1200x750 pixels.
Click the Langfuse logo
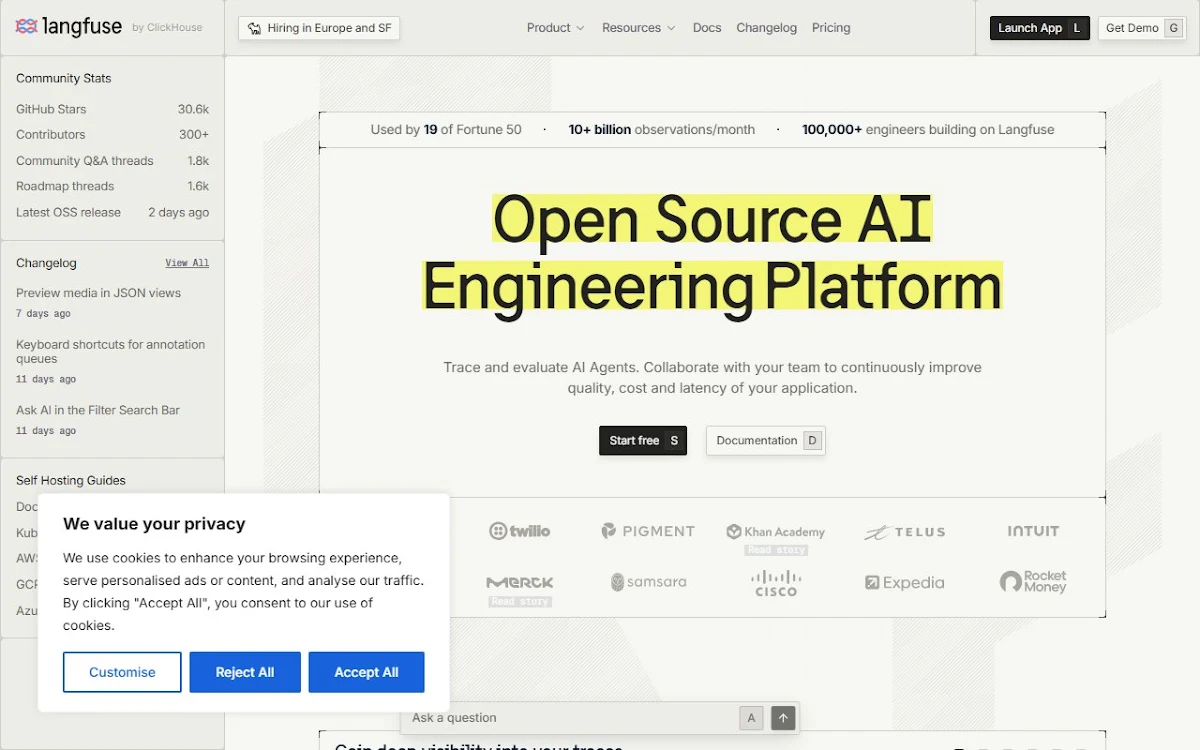click(68, 27)
